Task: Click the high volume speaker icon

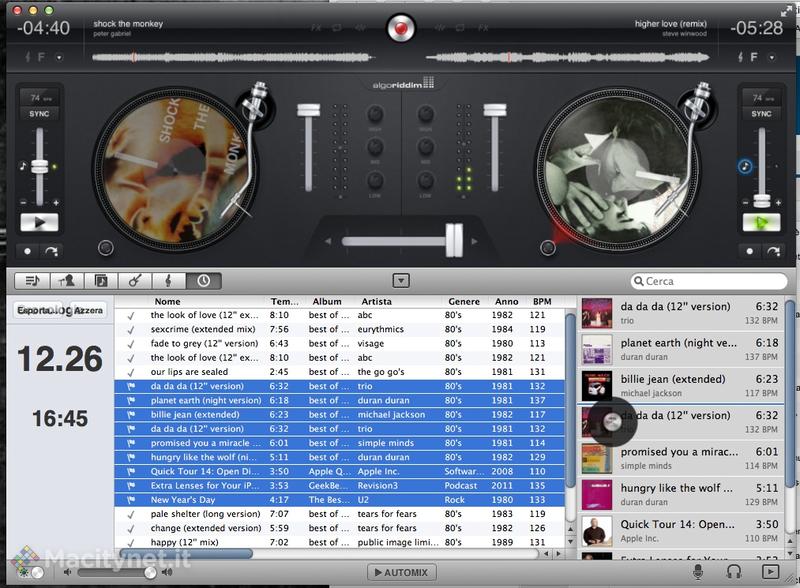Action: pyautogui.click(x=167, y=572)
